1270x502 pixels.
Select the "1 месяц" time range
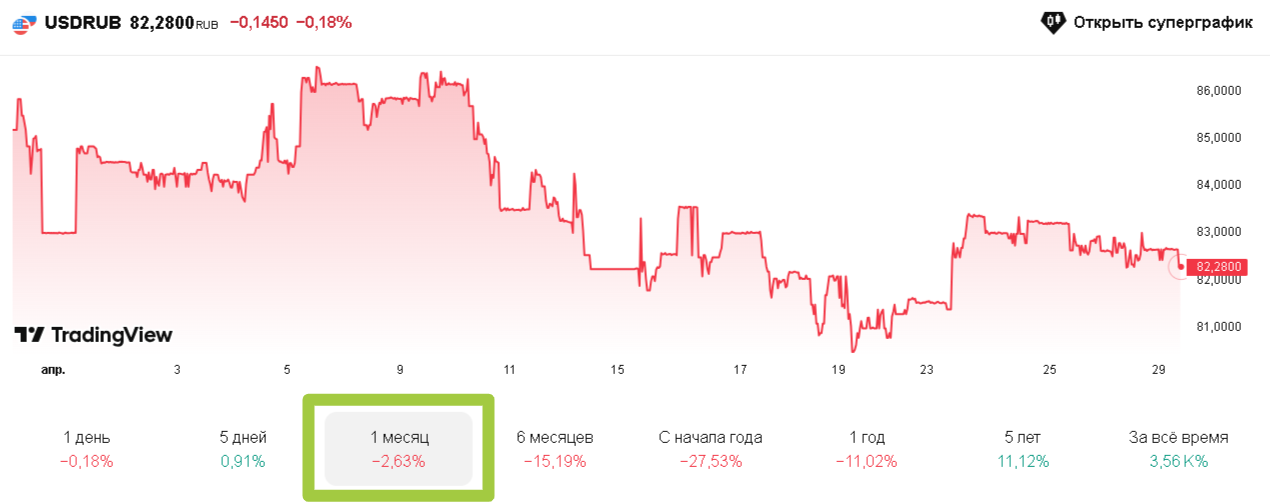pyautogui.click(x=398, y=449)
